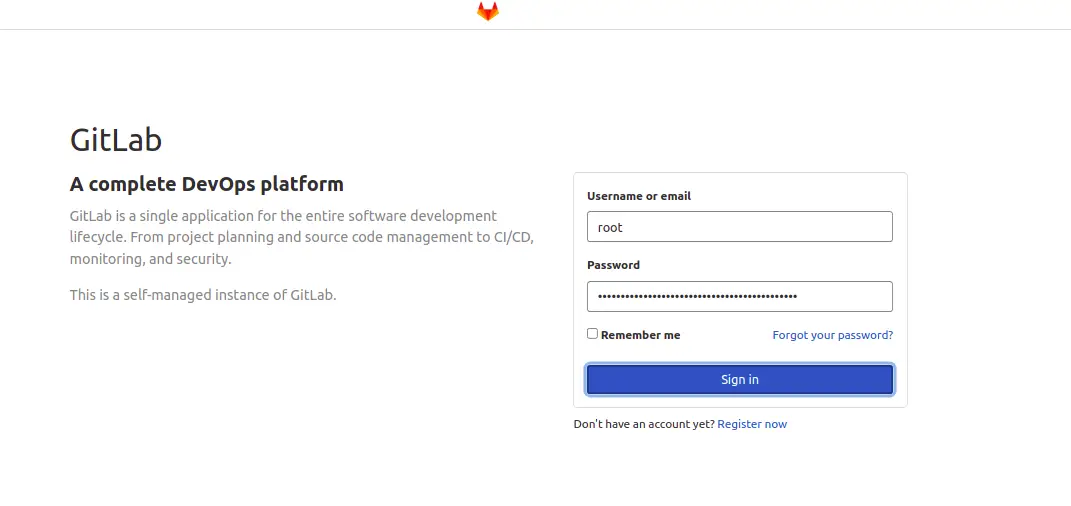The width and height of the screenshot is (1071, 506).
Task: Click the word lifecycle in description
Action: click(97, 238)
